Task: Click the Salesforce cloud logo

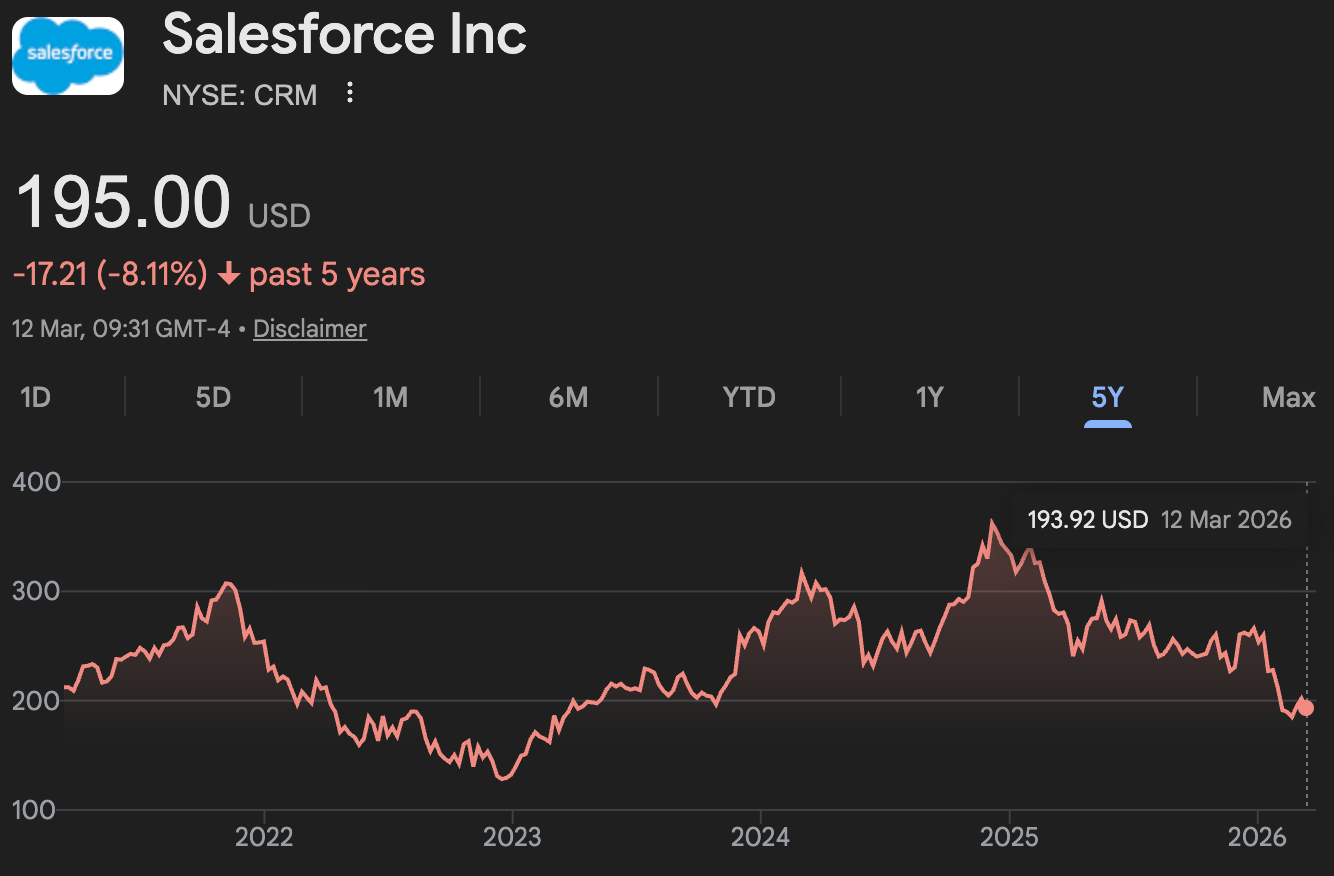Action: coord(68,55)
